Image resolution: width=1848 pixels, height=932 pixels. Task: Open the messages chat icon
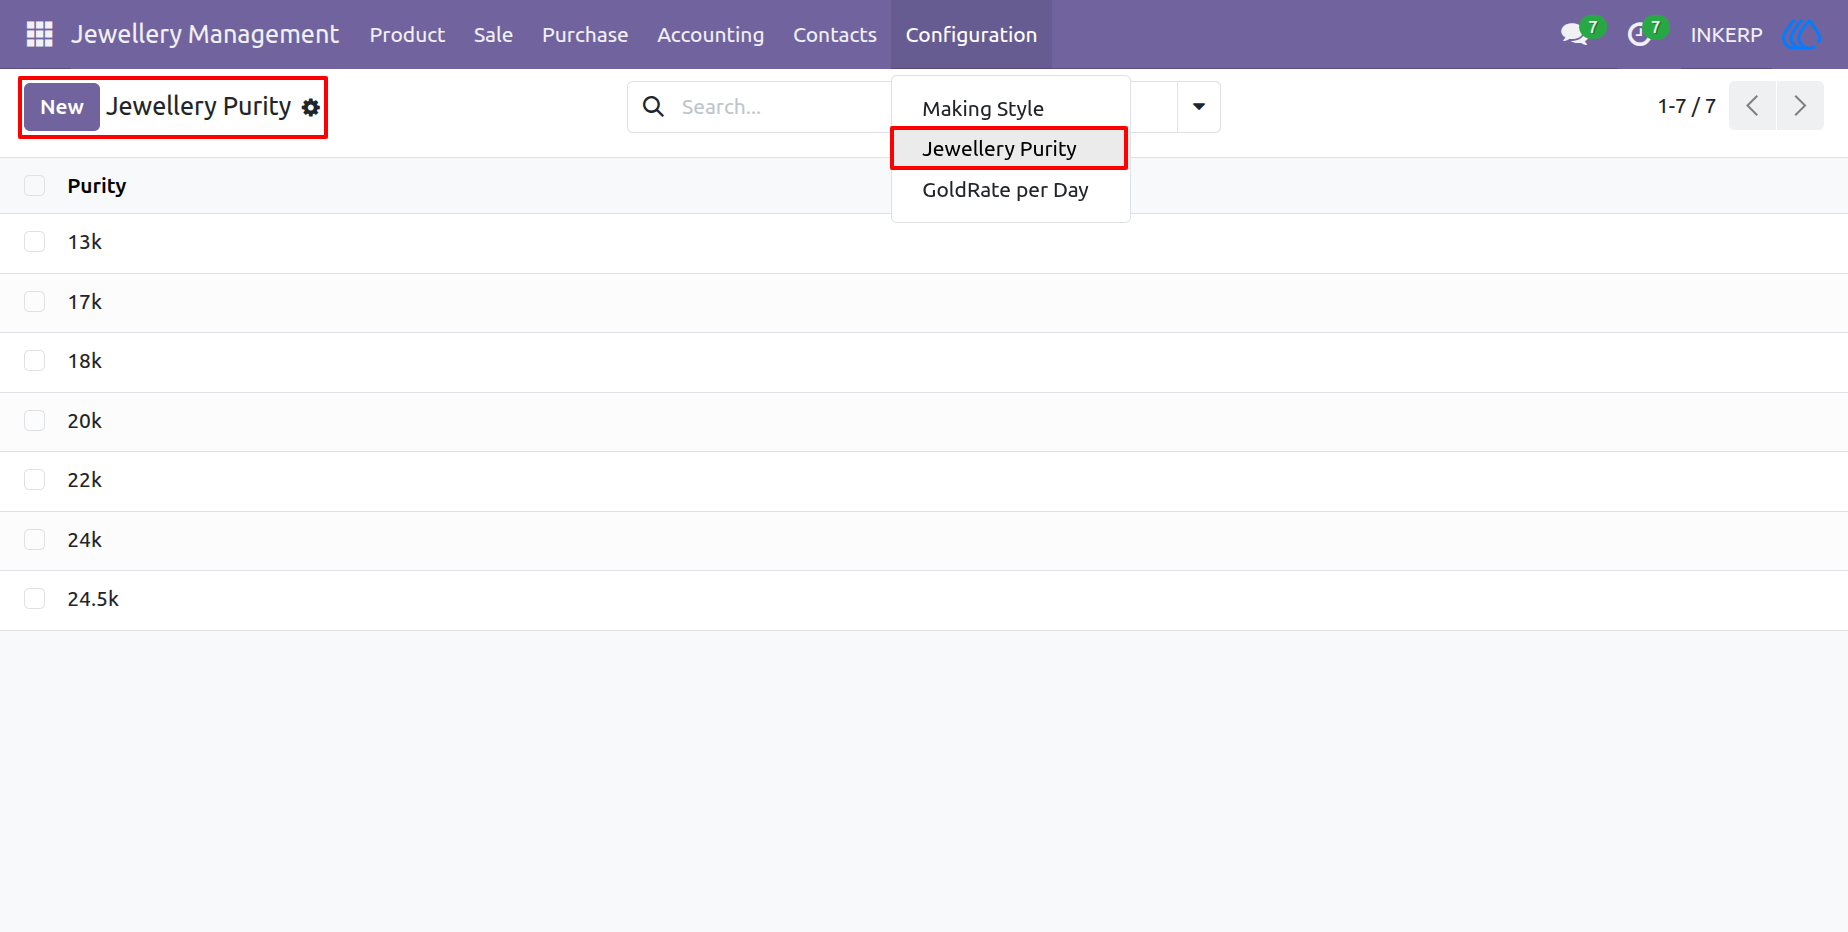pos(1575,34)
